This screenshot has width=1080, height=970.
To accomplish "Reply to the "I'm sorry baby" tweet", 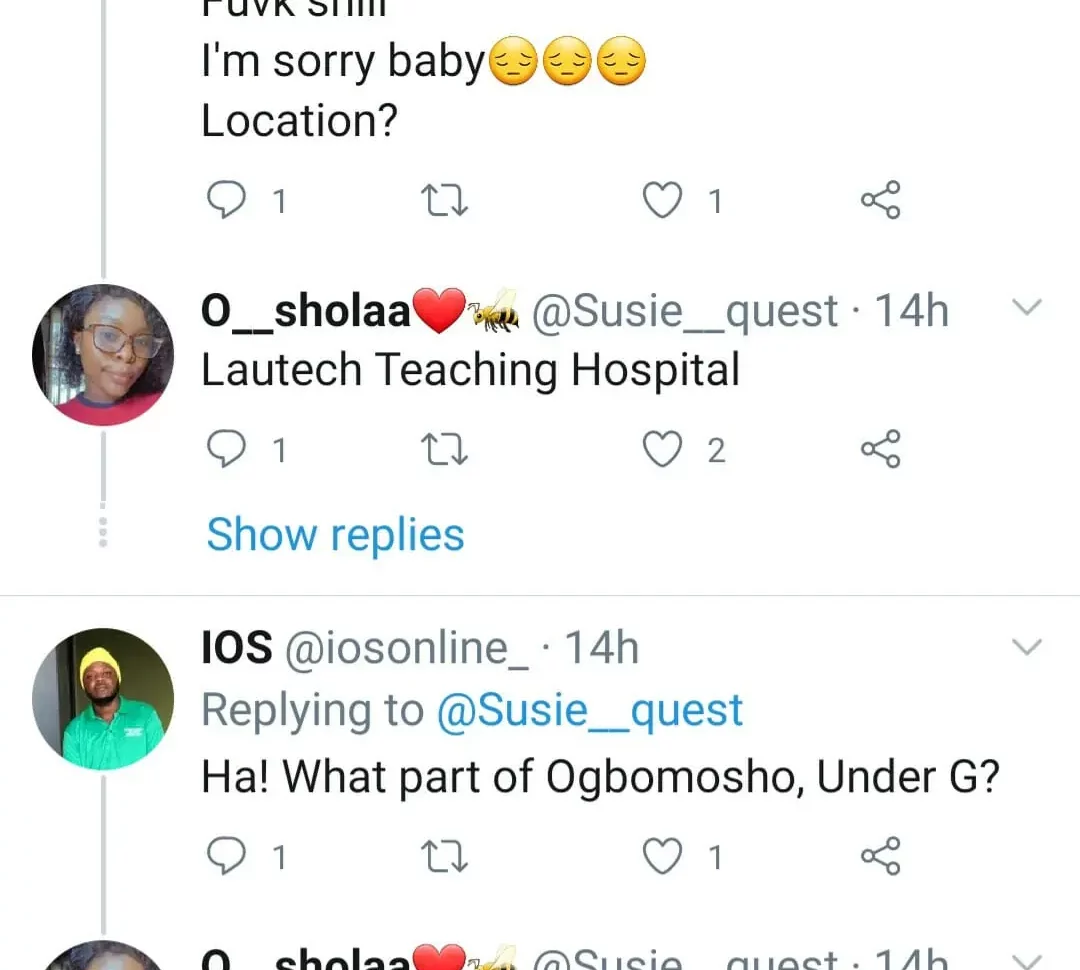I will click(227, 201).
